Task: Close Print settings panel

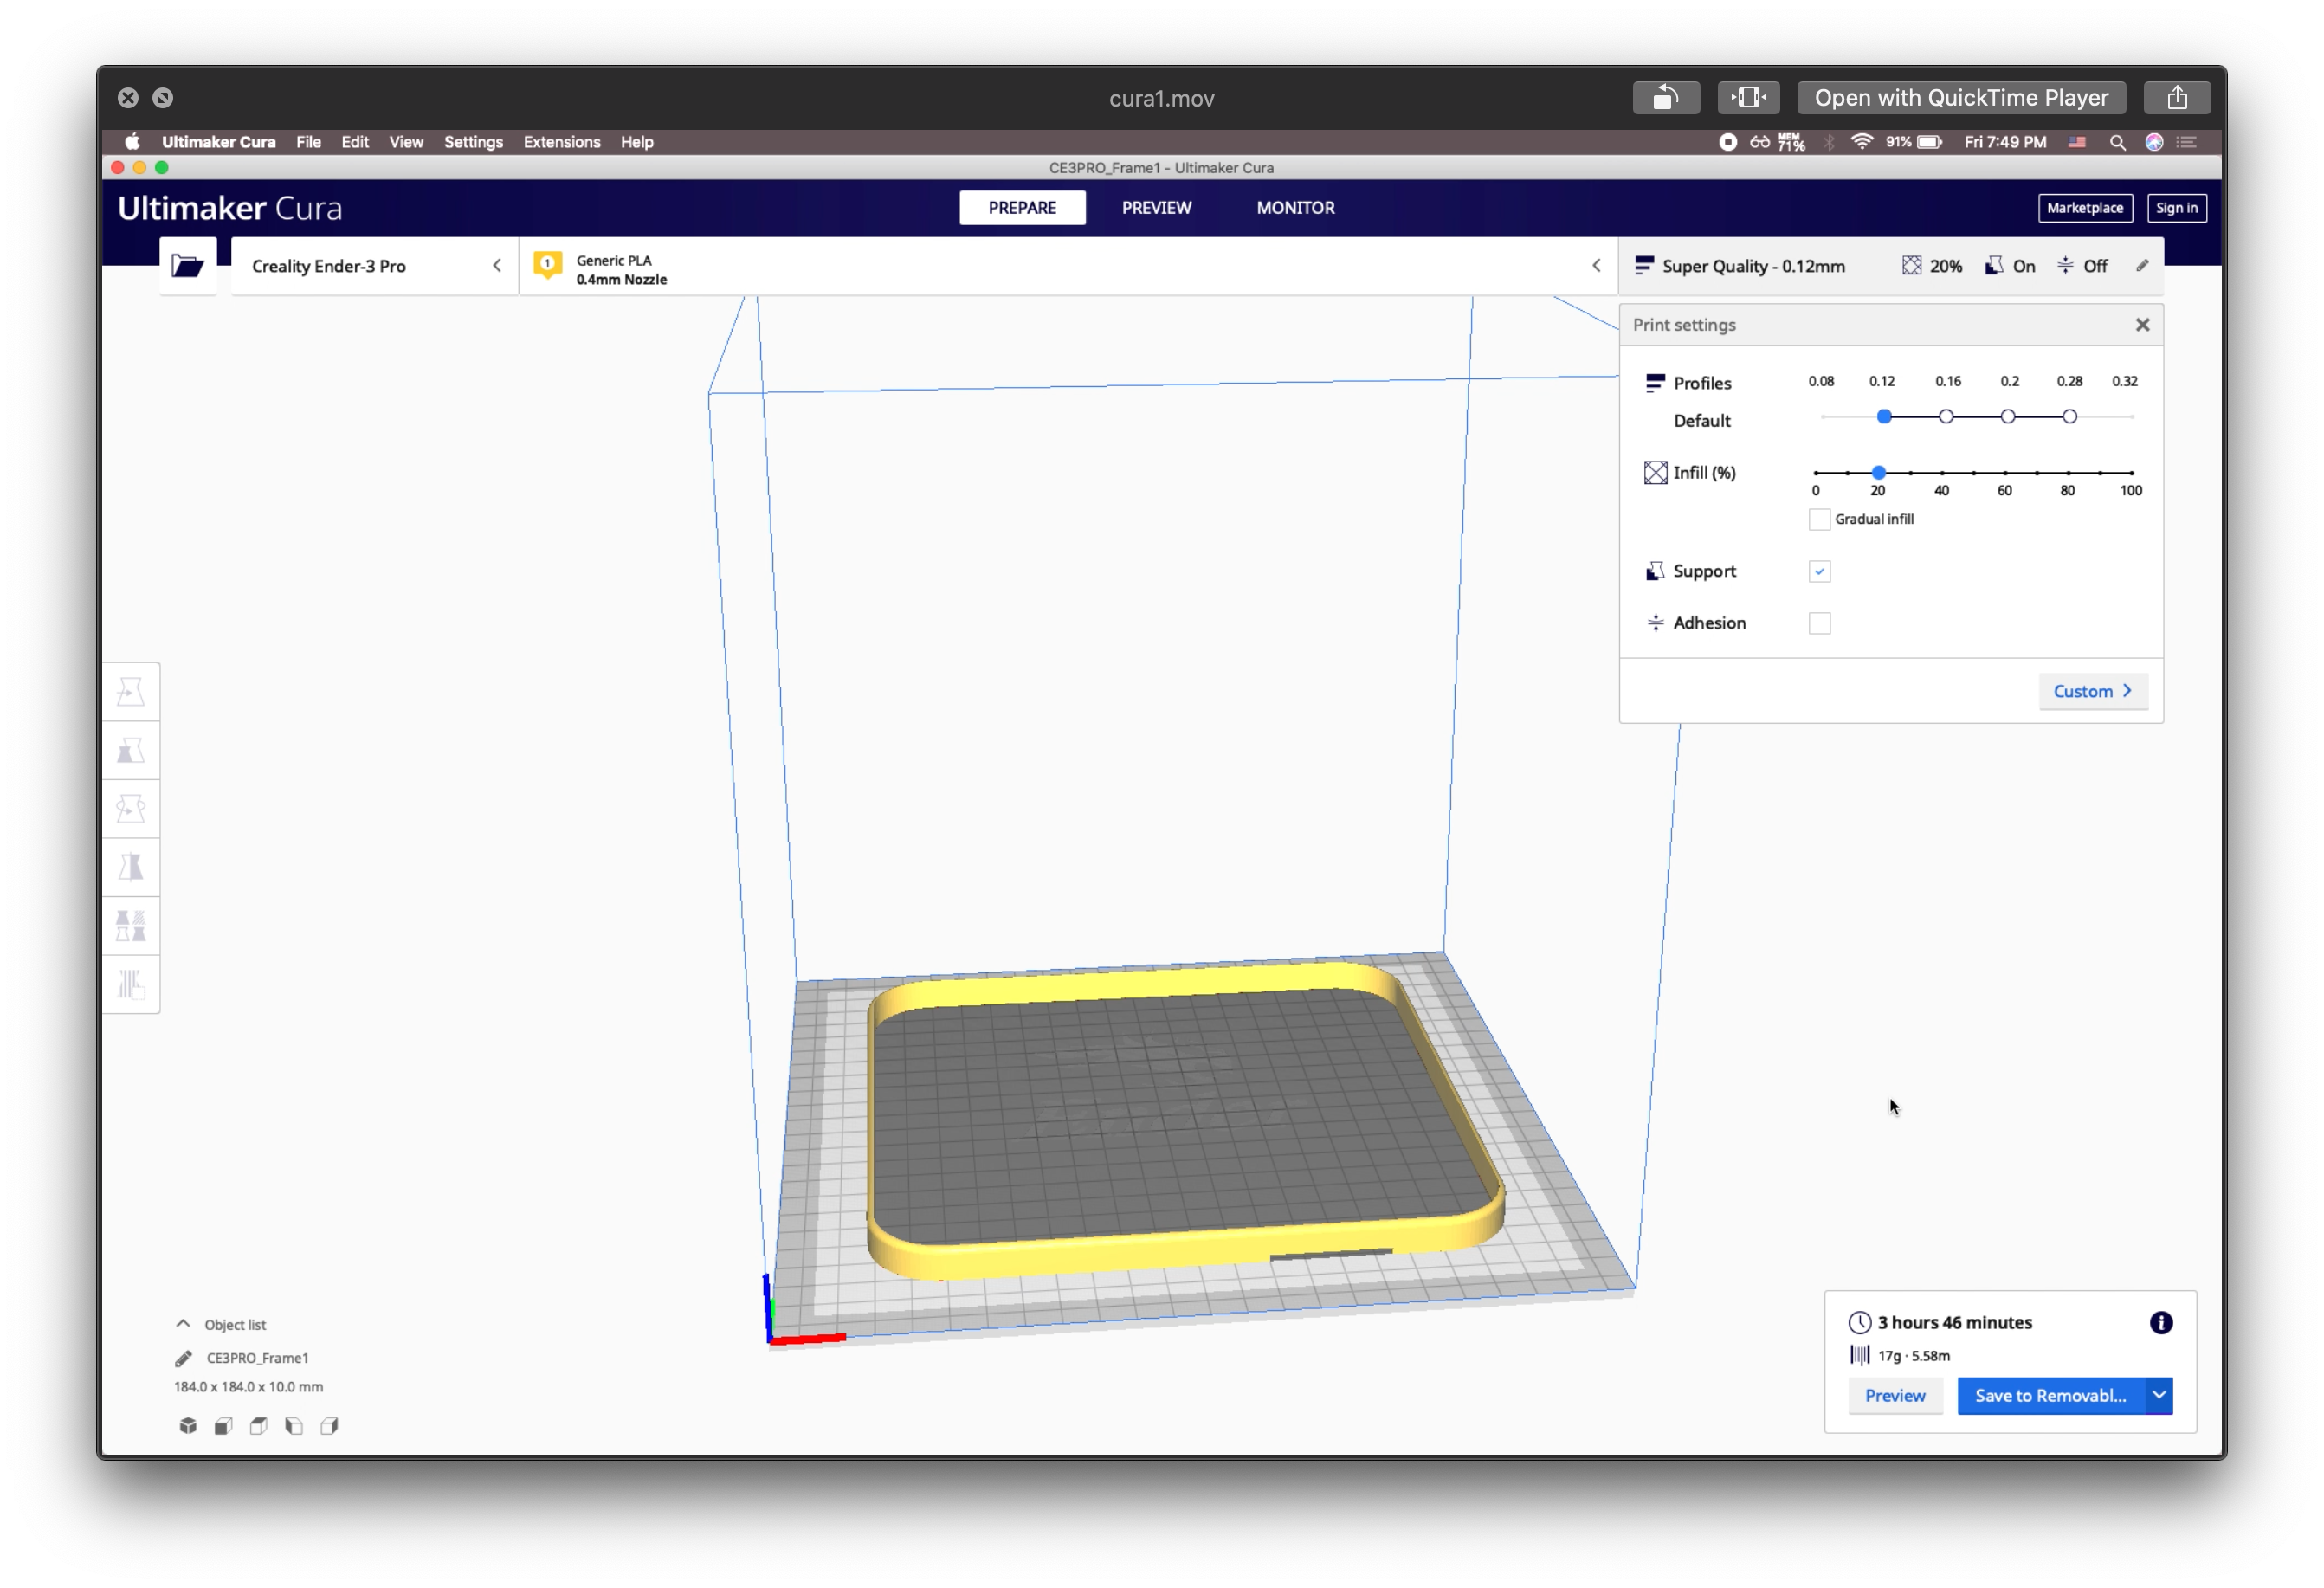Action: coord(2142,325)
